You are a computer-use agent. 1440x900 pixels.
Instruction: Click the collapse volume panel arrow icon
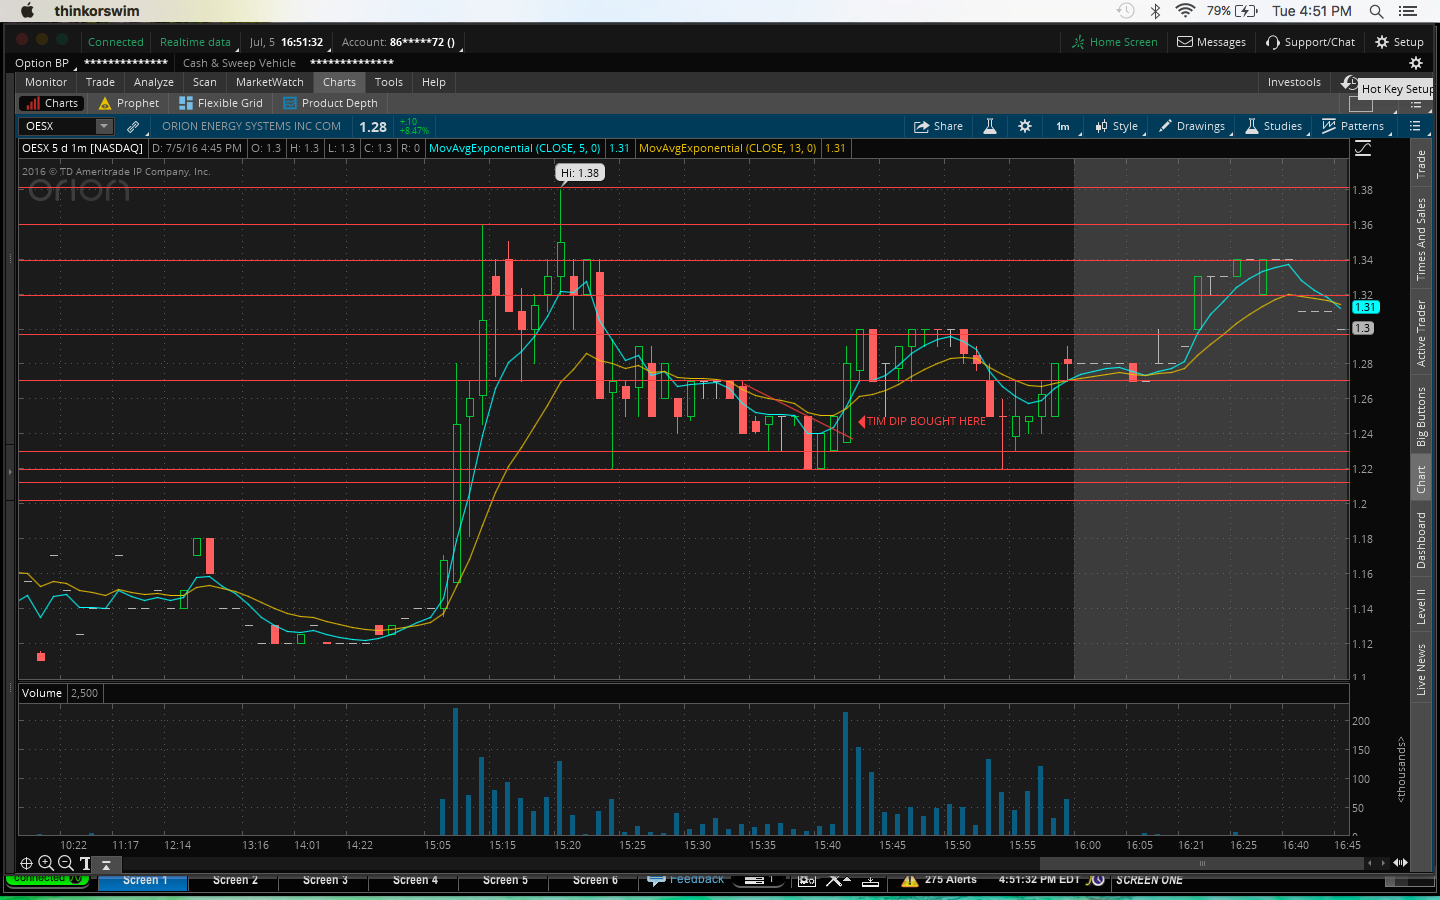pyautogui.click(x=106, y=865)
